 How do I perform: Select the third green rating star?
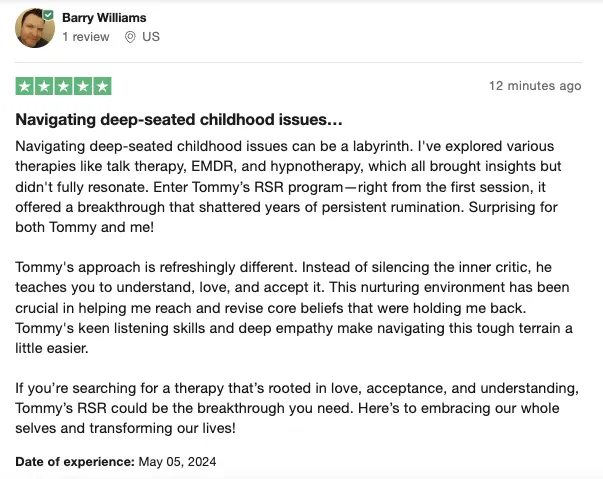[x=63, y=86]
